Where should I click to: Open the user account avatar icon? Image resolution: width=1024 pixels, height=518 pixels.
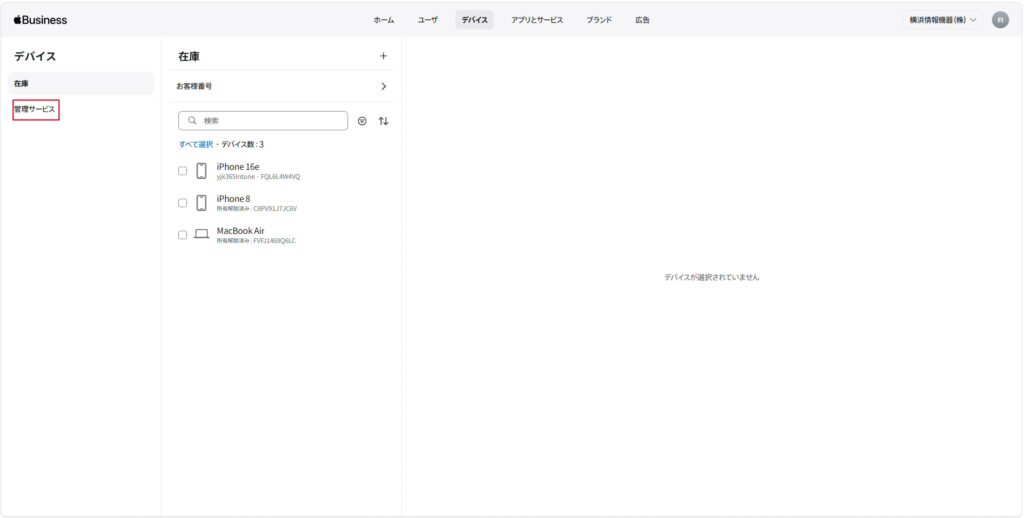point(1000,20)
